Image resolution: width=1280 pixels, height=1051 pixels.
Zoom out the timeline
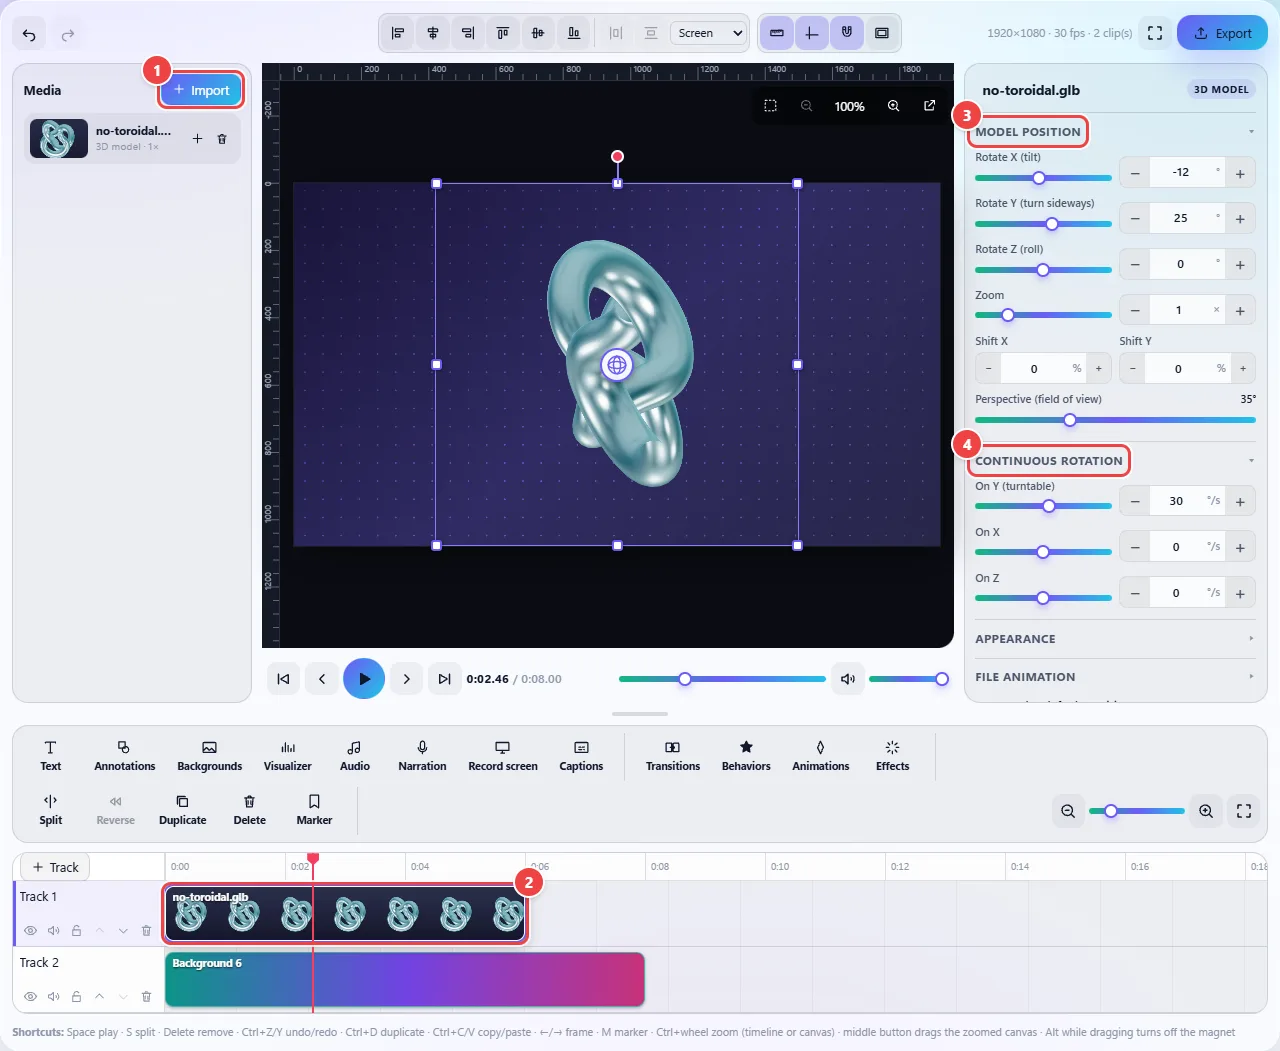tap(1068, 811)
